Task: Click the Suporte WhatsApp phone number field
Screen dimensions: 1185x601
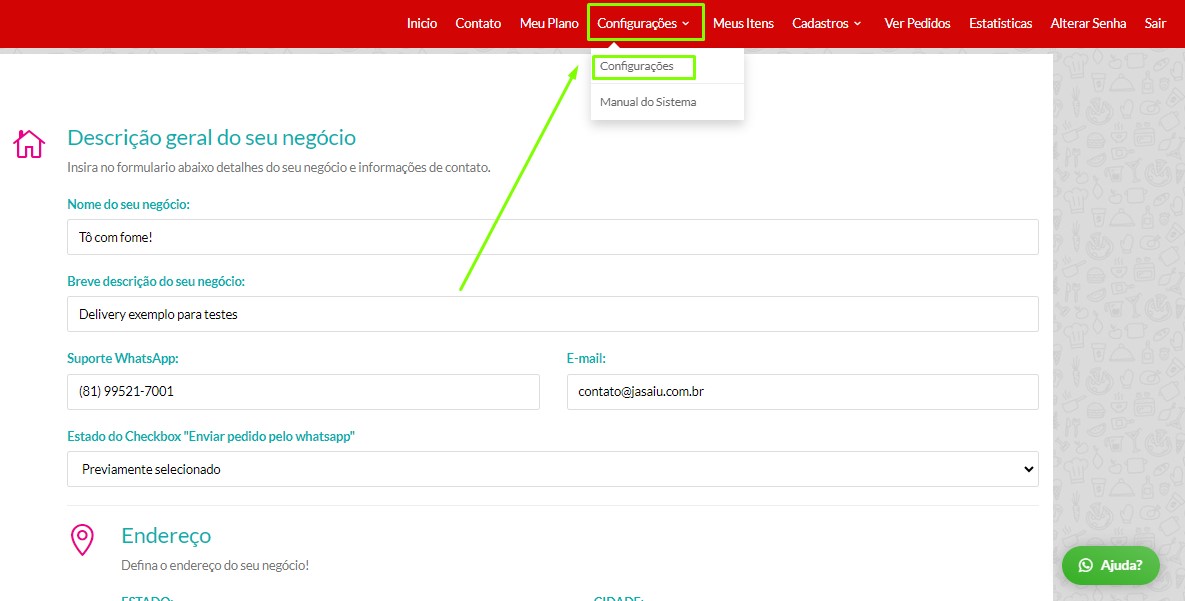Action: pos(303,392)
